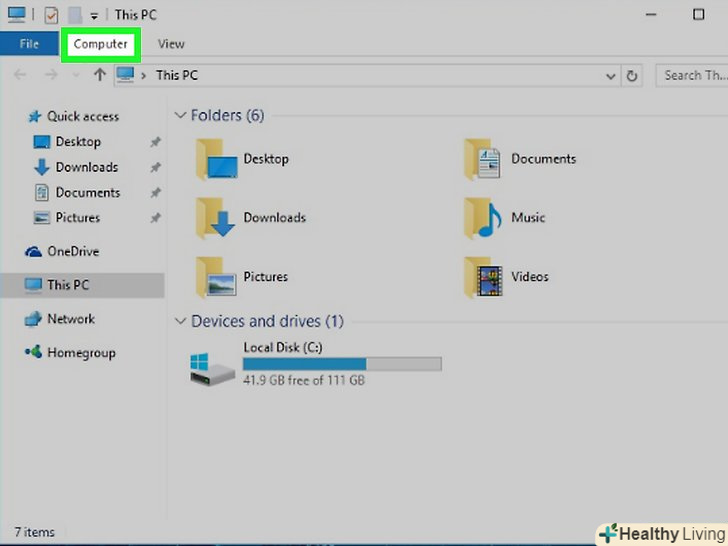
Task: Open the recent locations dropdown arrow
Action: pyautogui.click(x=76, y=75)
